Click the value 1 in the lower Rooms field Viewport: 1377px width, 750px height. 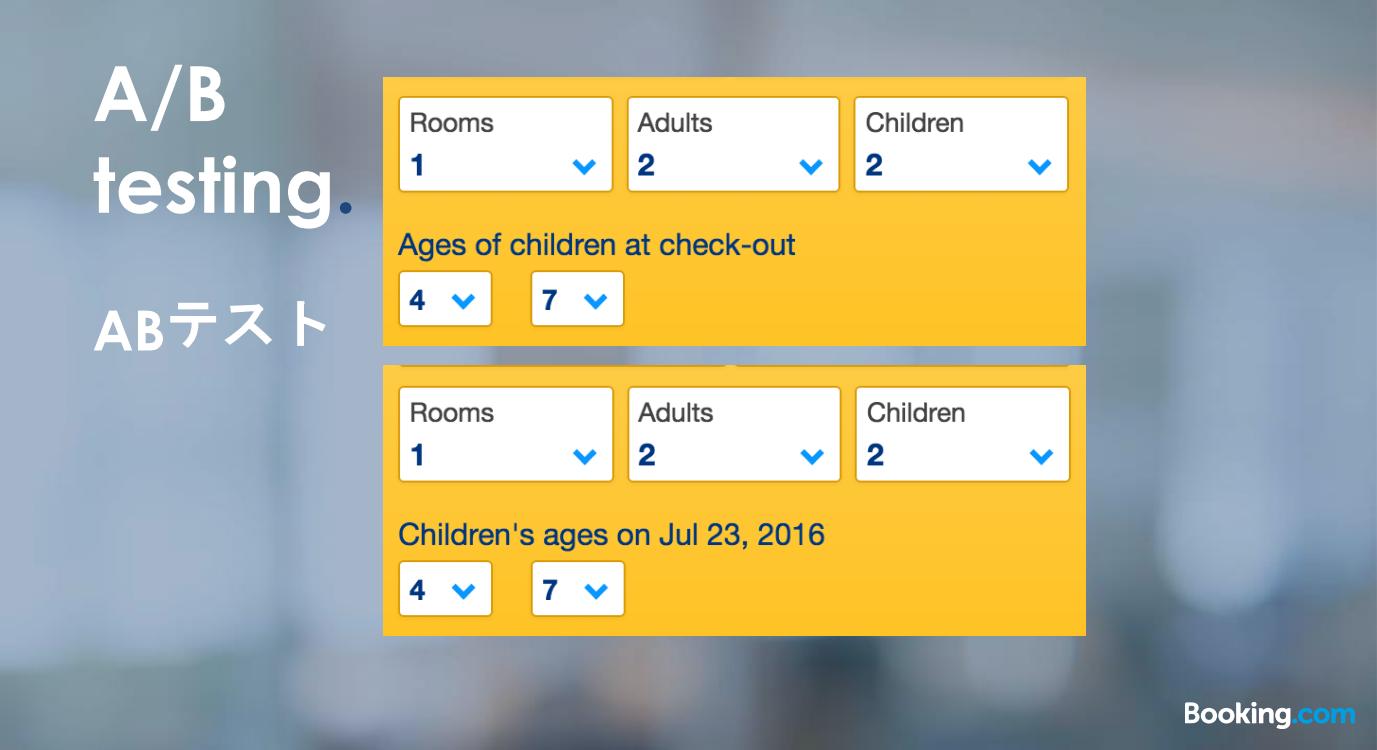pyautogui.click(x=418, y=456)
